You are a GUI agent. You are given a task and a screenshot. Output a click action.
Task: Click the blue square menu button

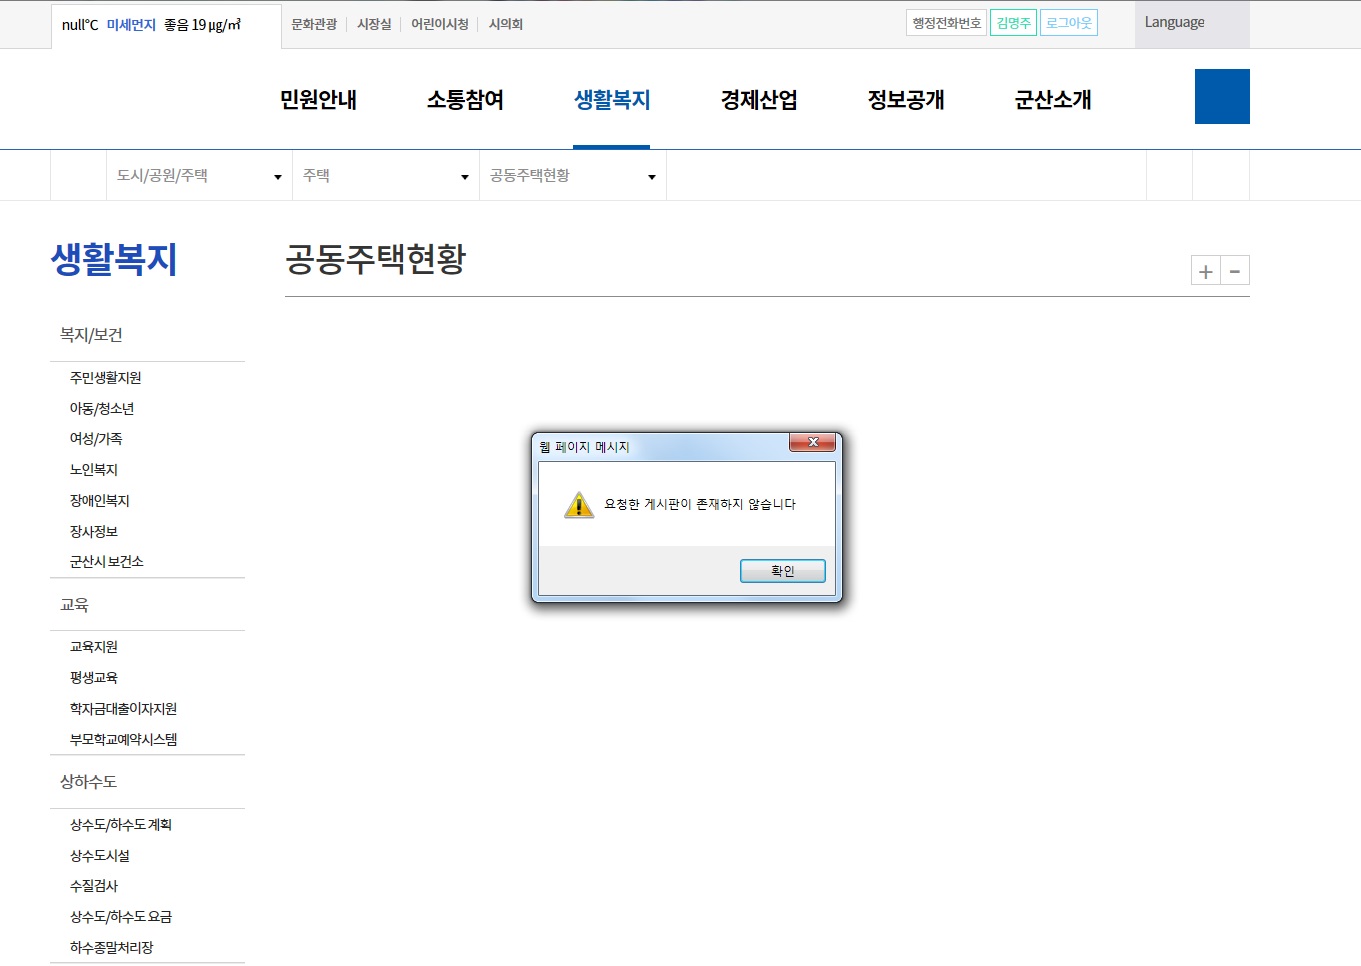[x=1222, y=97]
